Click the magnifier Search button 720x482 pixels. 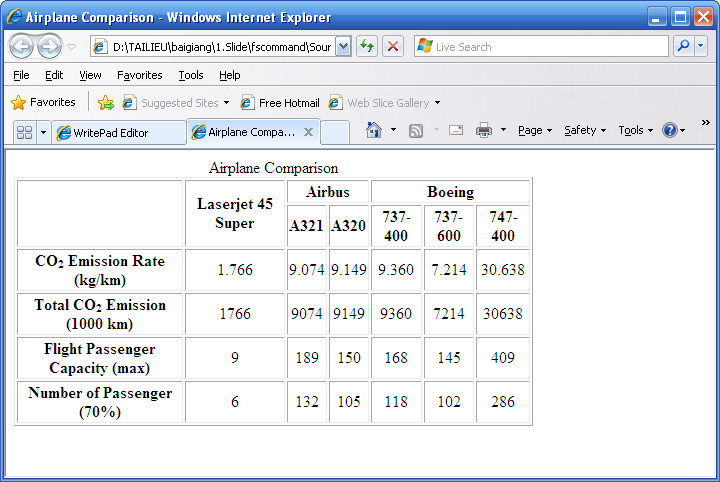coord(684,46)
